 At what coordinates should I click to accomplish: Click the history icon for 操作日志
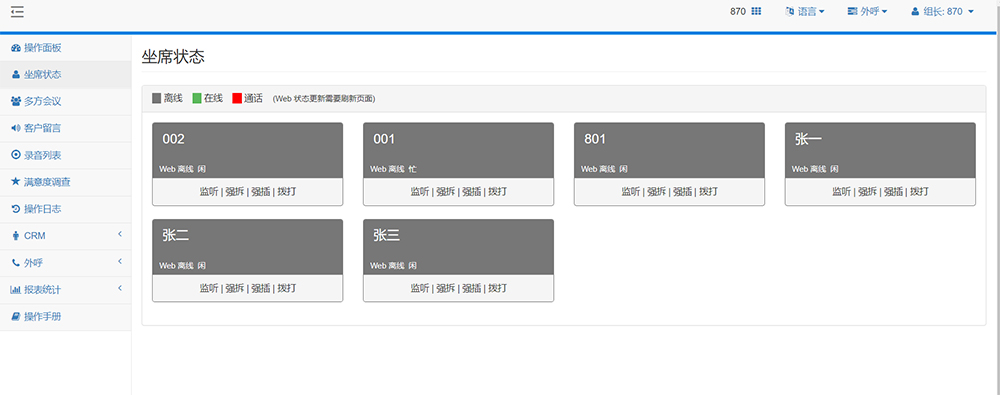point(16,209)
